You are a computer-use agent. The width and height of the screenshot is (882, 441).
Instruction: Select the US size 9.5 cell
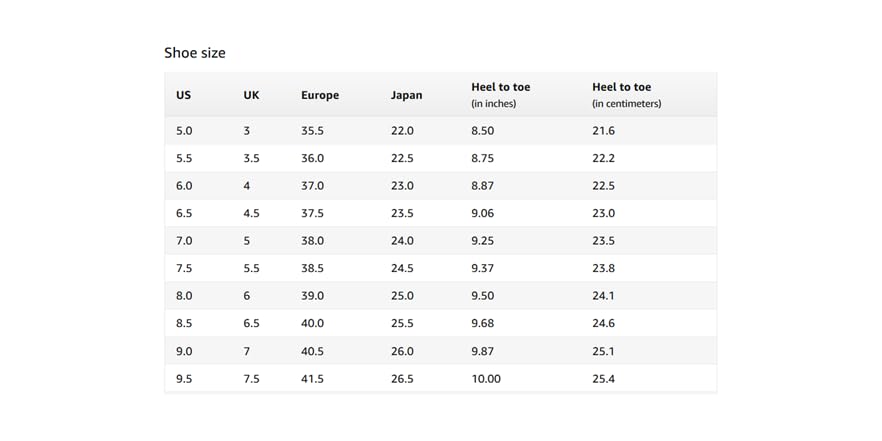[x=184, y=379]
